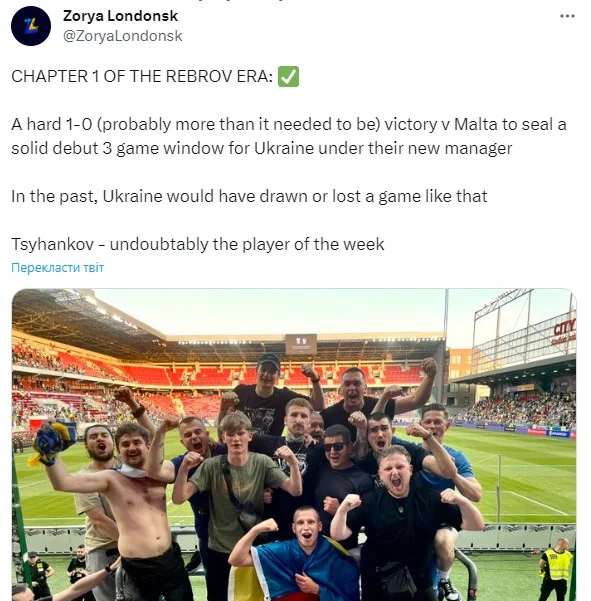Open the @ZoryaLondonsk handle link

click(x=123, y=36)
